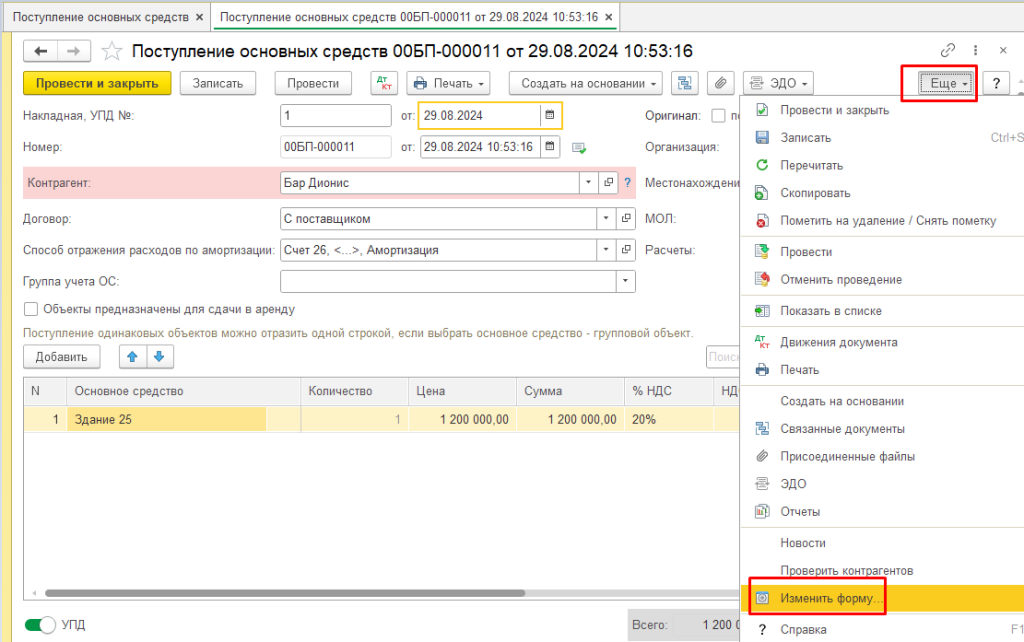
Task: Copy link to document icon
Action: (947, 50)
